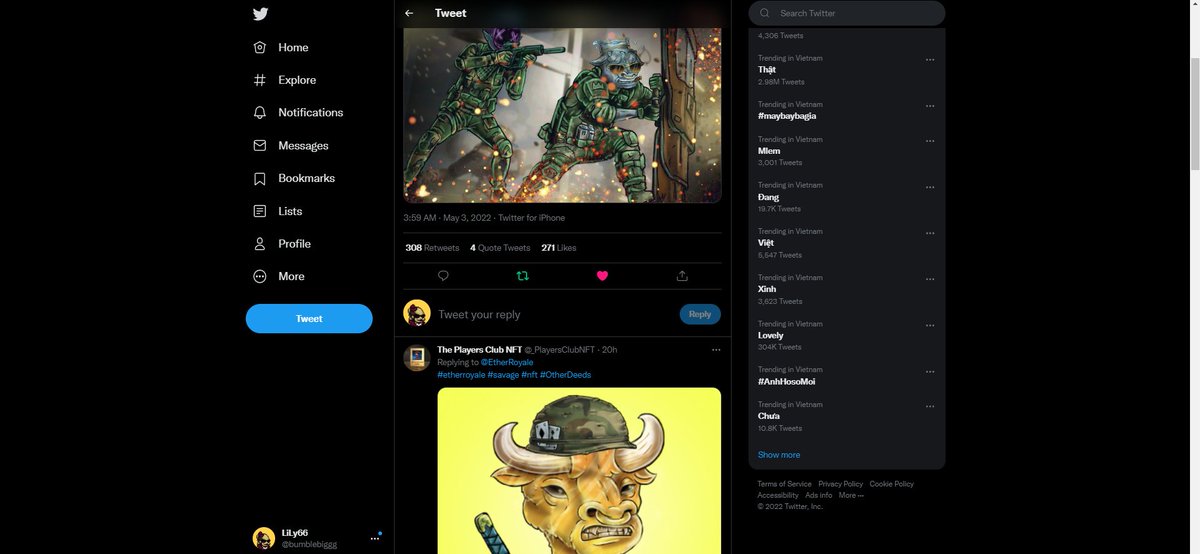Open options menu on Players Club NFT reply
Screen dimensions: 1200x554
coord(716,350)
